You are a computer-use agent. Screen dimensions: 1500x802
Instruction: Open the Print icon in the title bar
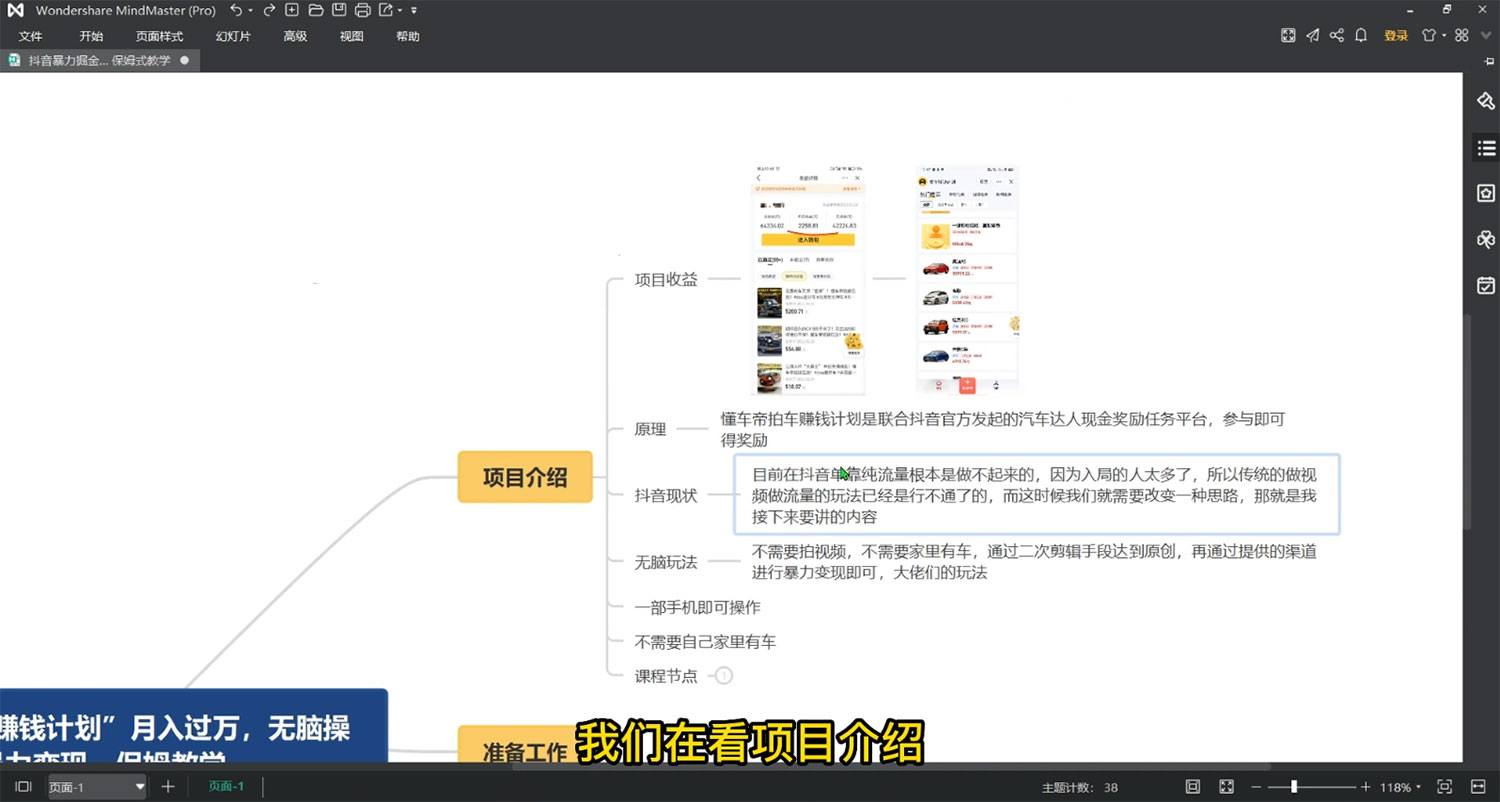(363, 9)
